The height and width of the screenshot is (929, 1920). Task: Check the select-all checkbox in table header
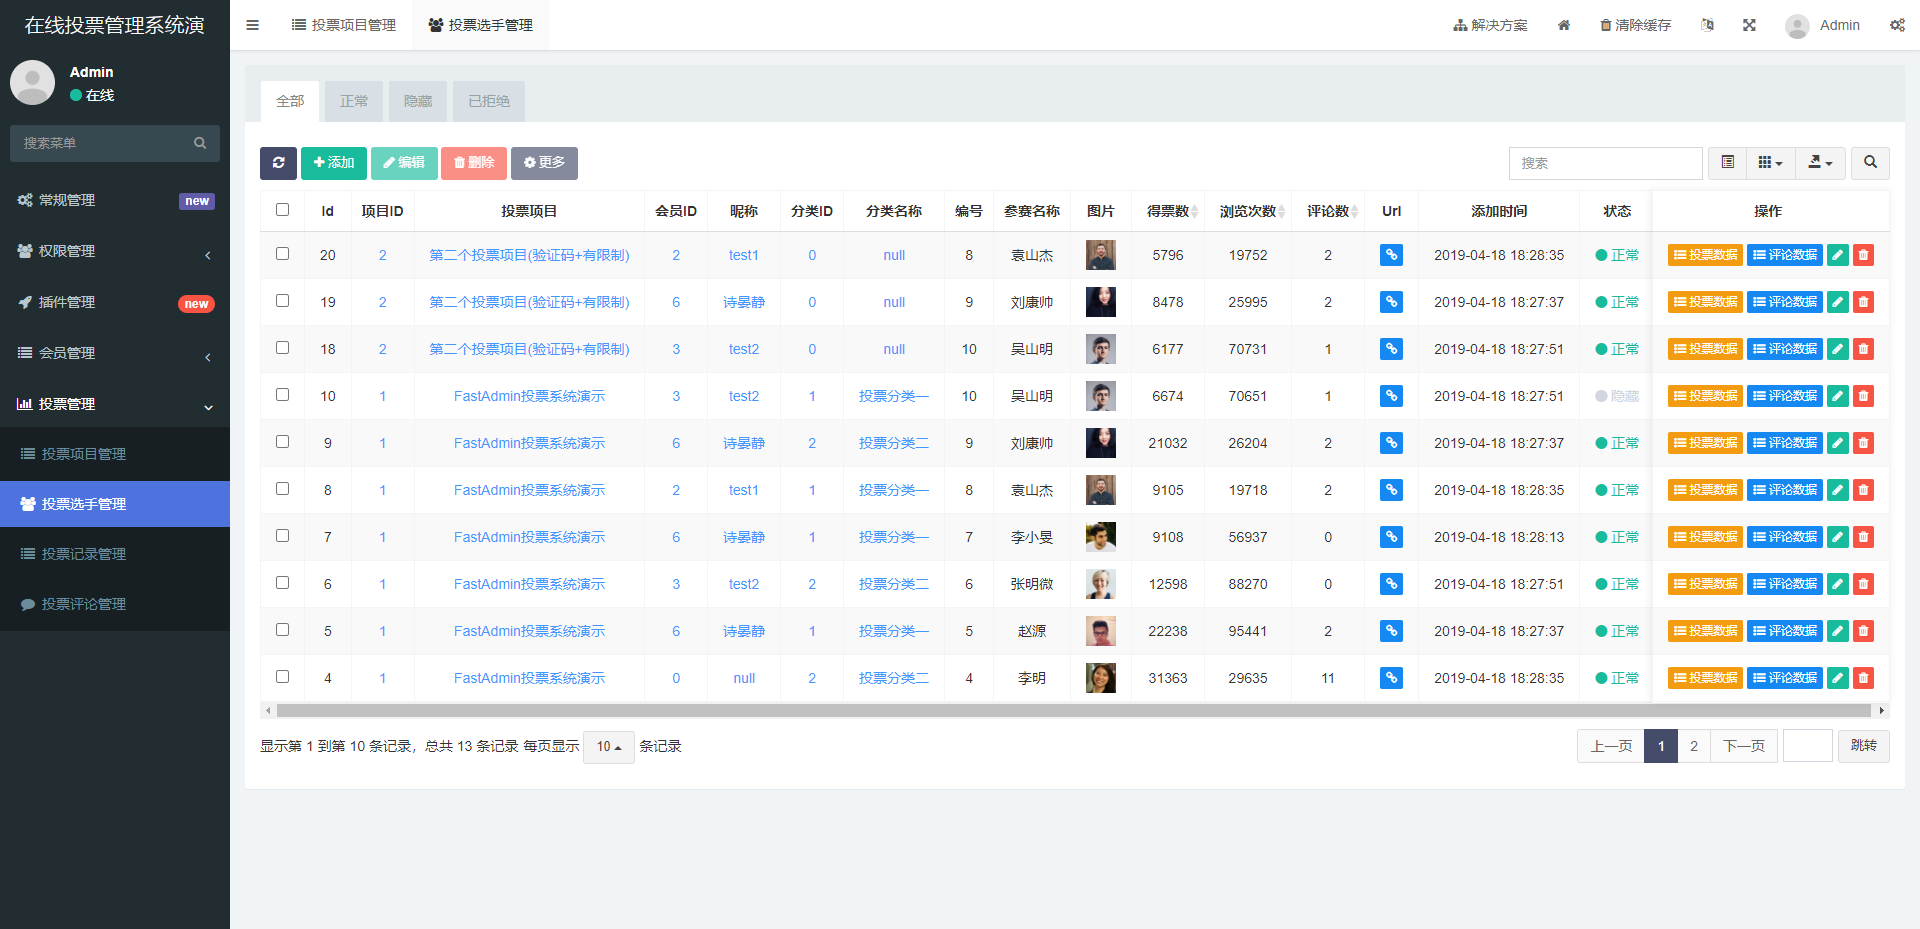282,210
